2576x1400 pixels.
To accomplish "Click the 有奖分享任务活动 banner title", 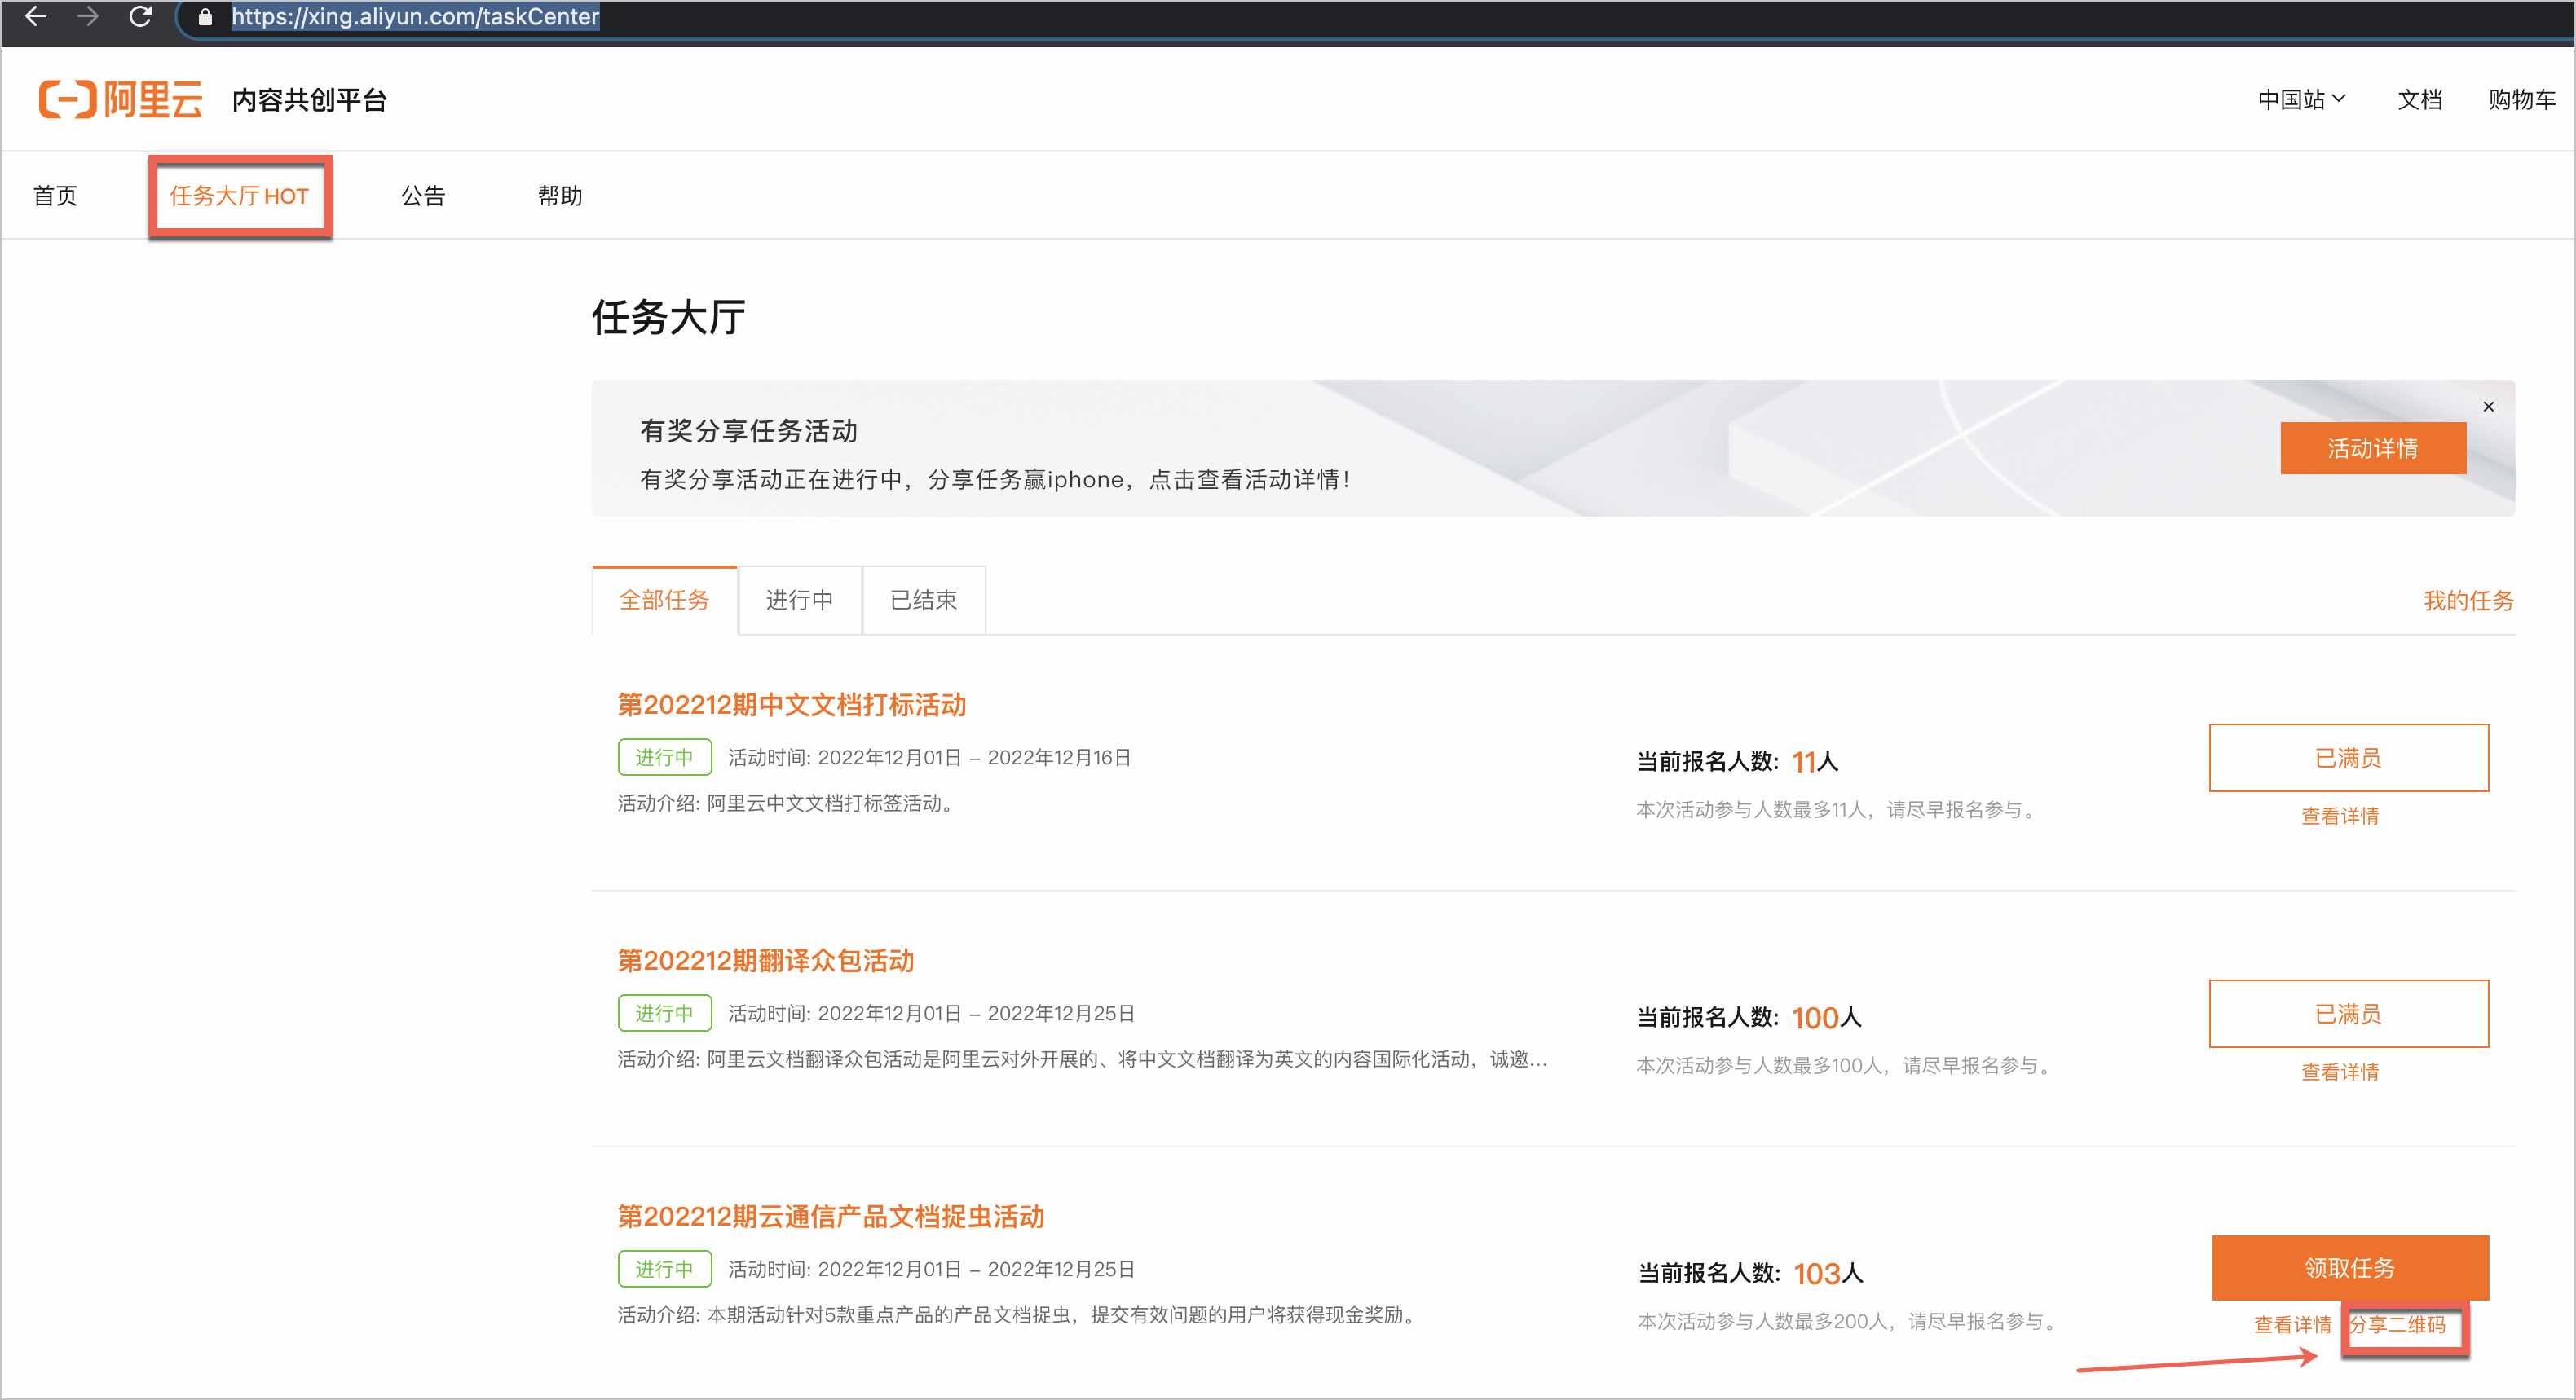I will (748, 431).
